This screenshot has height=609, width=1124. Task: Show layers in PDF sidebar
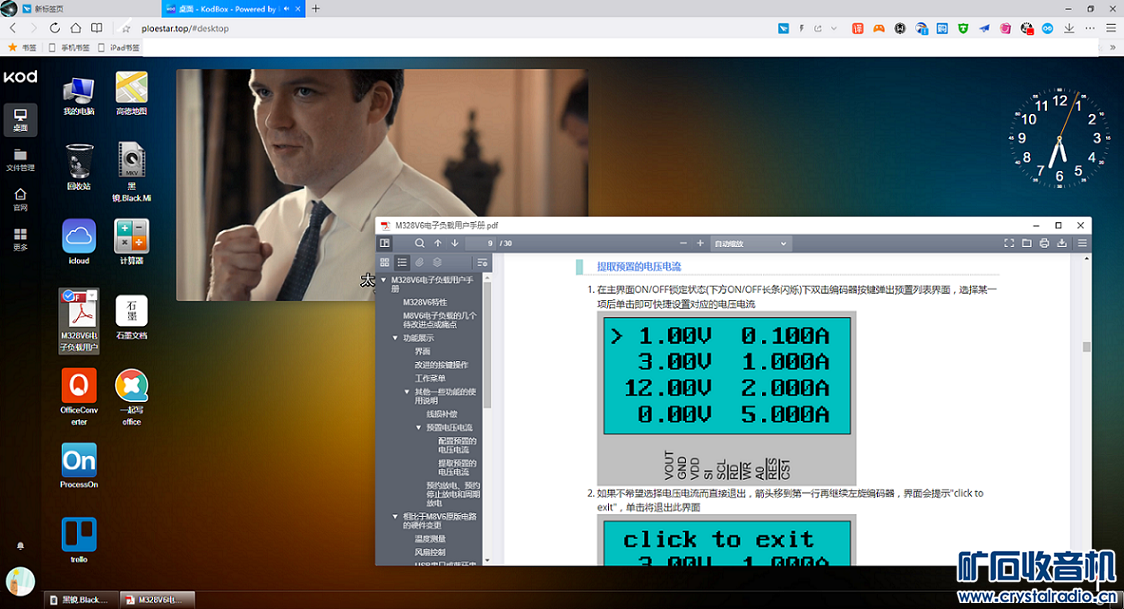tap(437, 262)
